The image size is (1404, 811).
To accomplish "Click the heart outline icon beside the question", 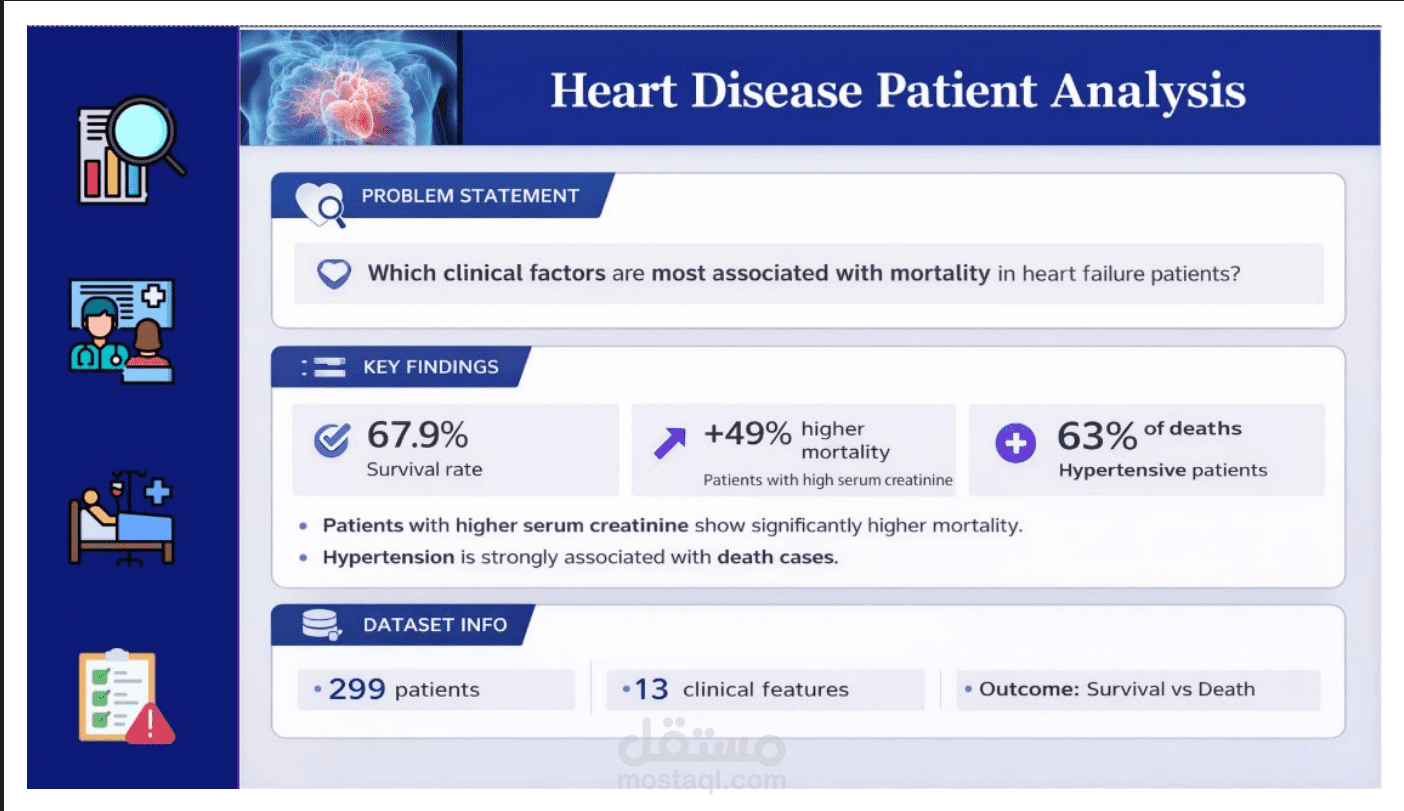I will 333,274.
